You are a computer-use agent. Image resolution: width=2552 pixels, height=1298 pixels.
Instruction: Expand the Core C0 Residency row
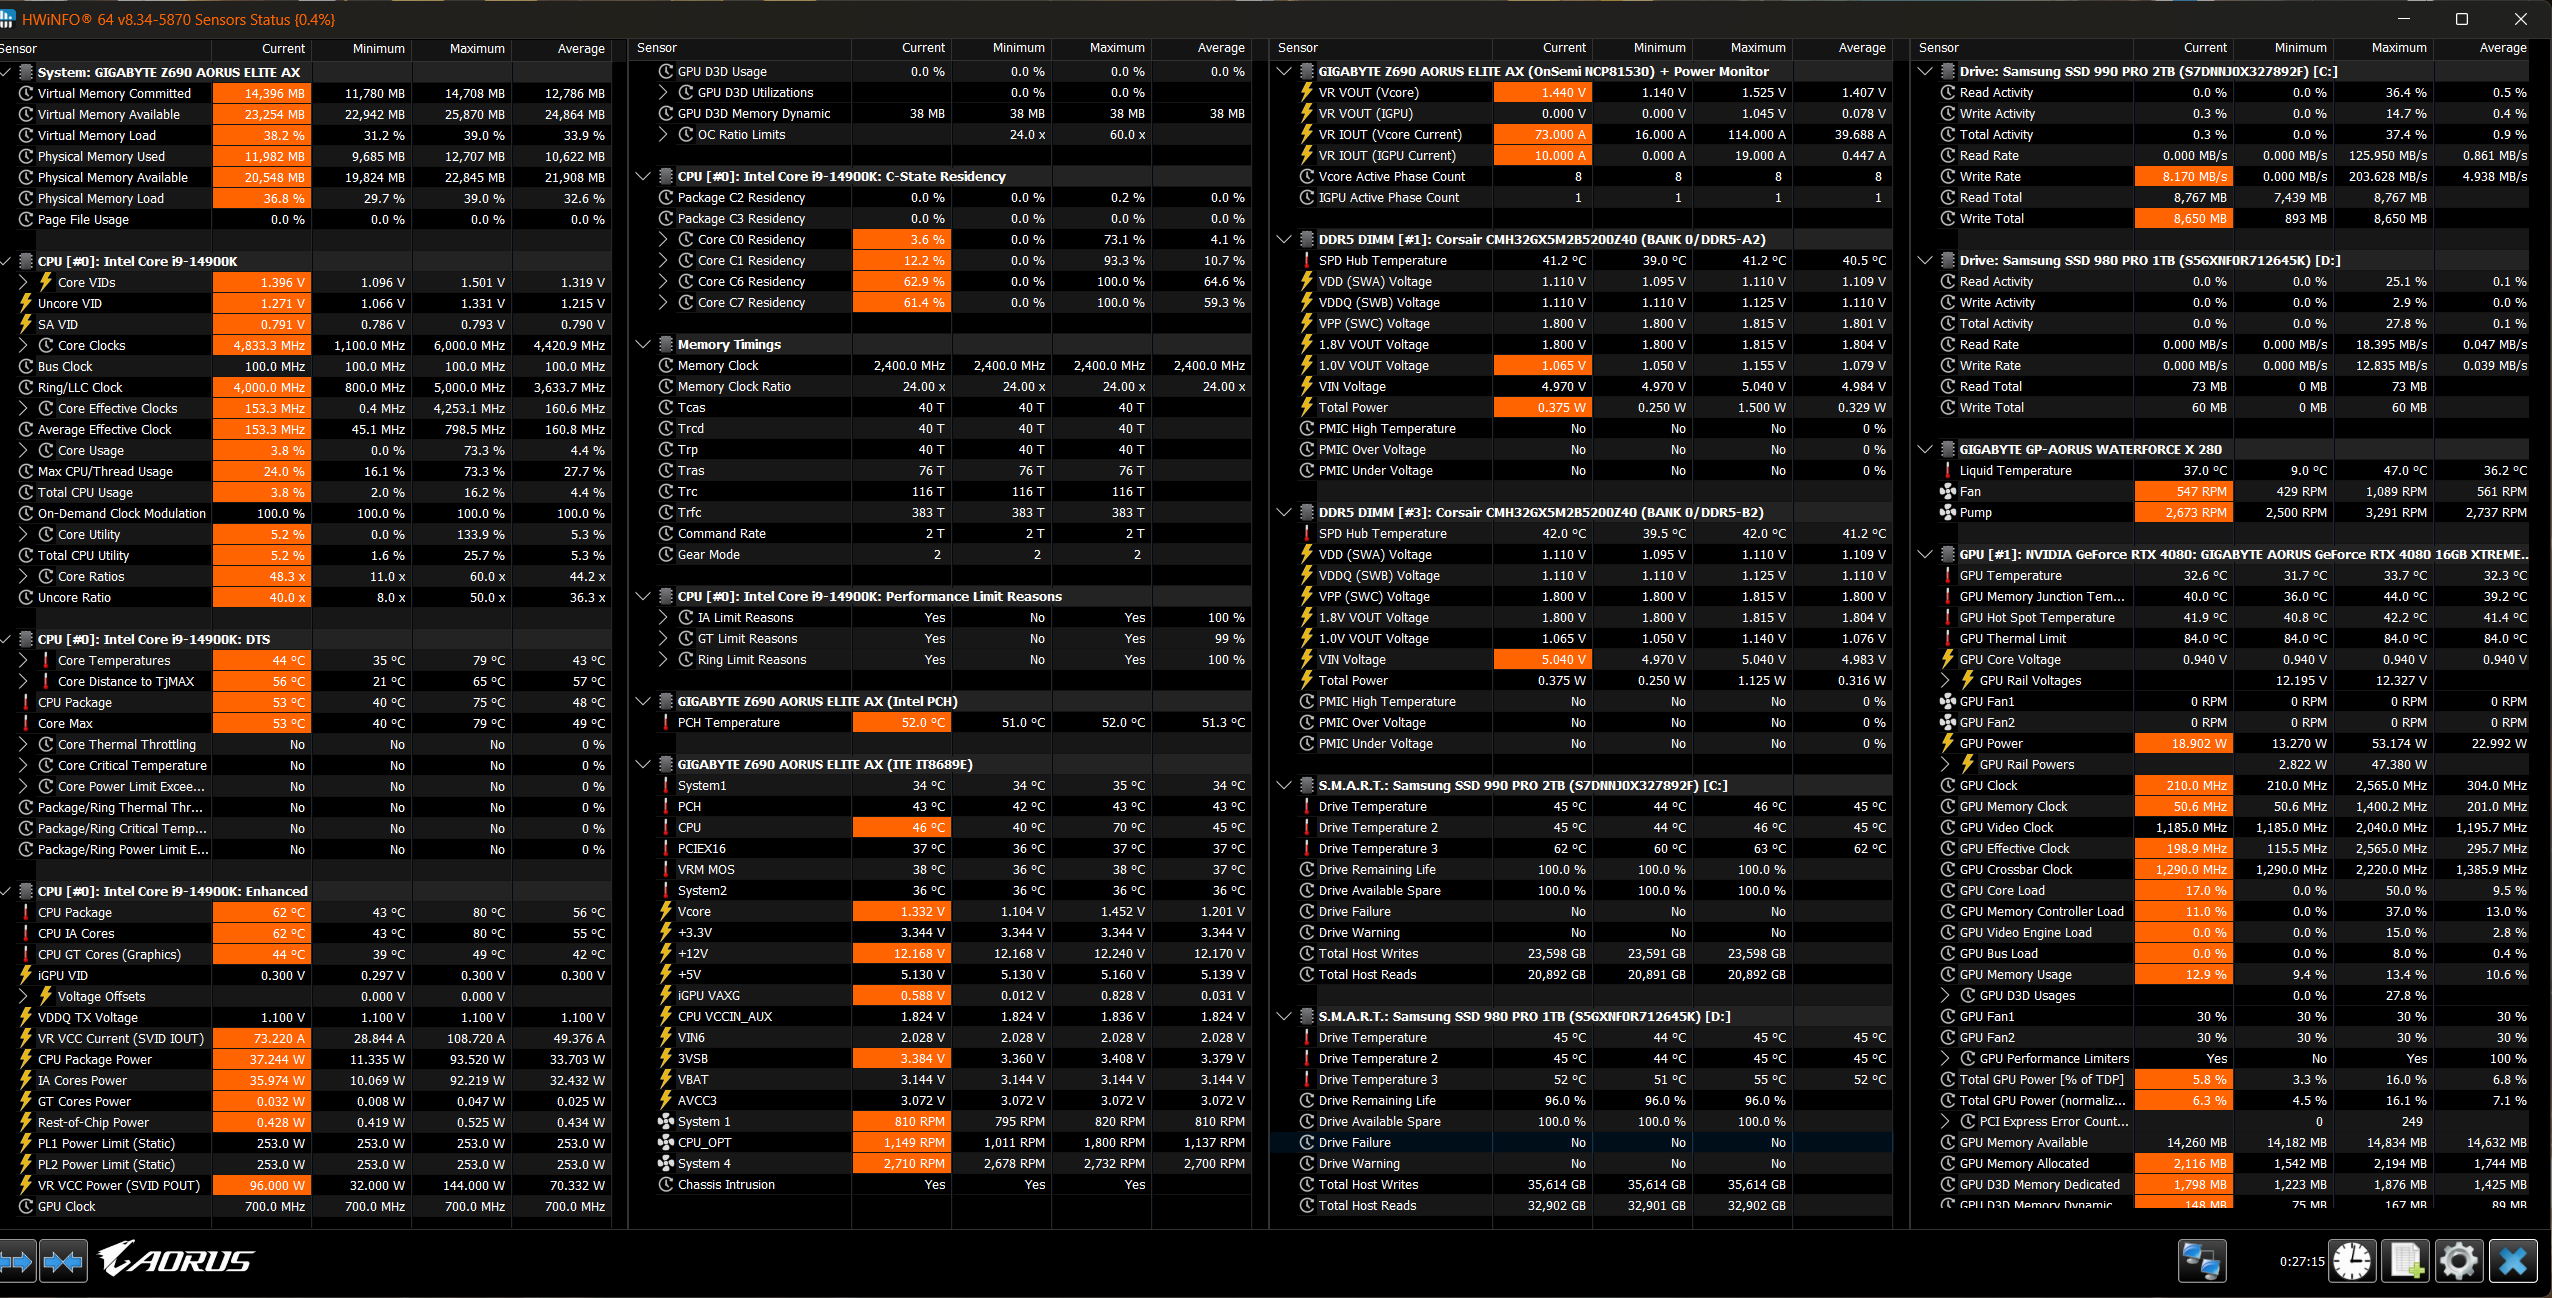663,239
